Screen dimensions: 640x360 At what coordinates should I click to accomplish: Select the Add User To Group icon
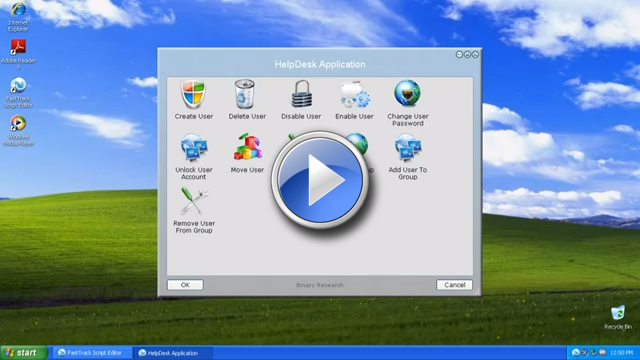click(x=408, y=147)
